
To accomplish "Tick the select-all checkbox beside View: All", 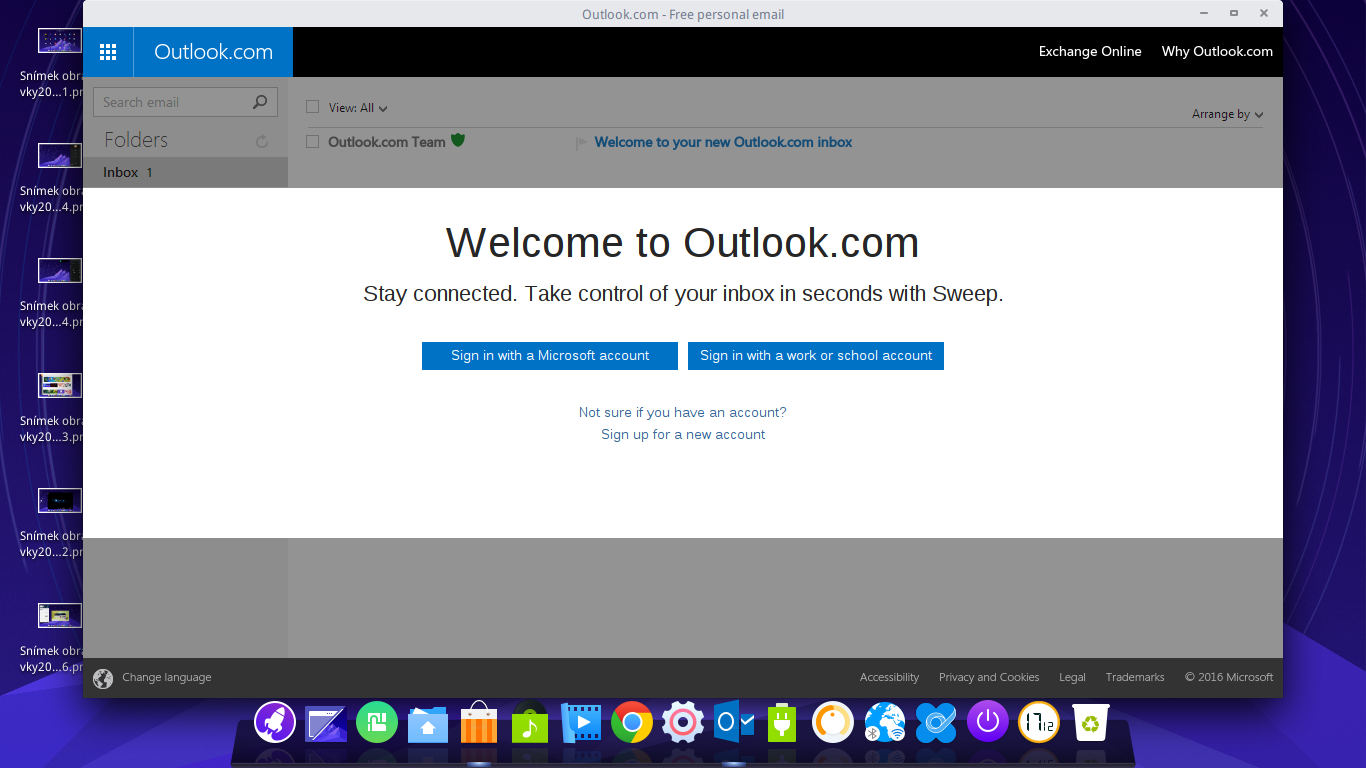I will (x=312, y=107).
